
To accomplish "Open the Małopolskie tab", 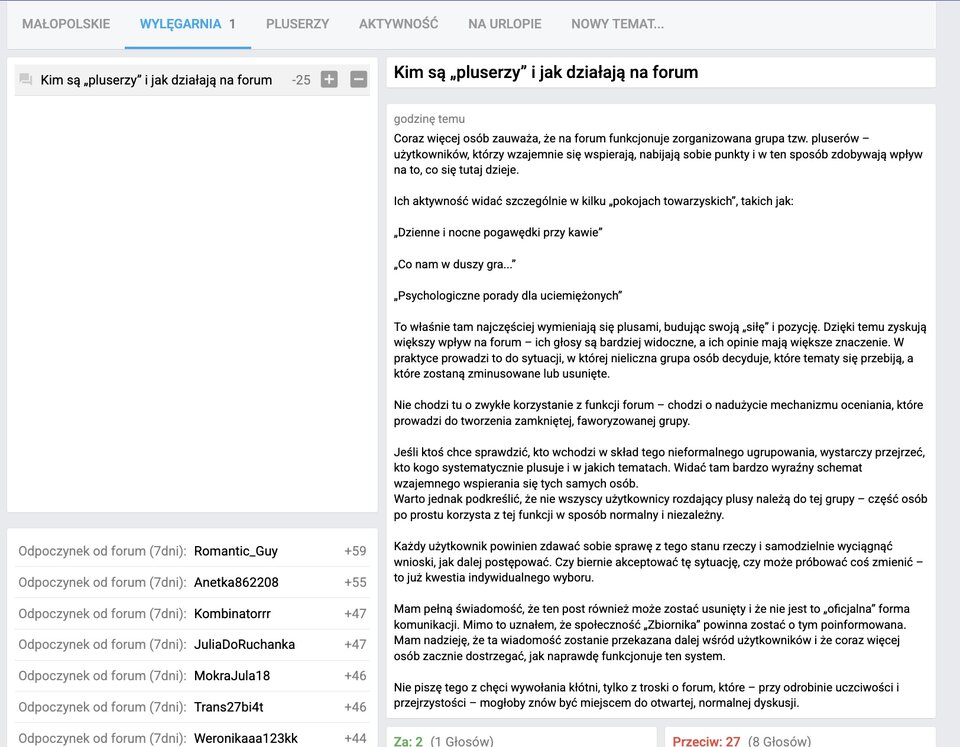I will tap(66, 24).
